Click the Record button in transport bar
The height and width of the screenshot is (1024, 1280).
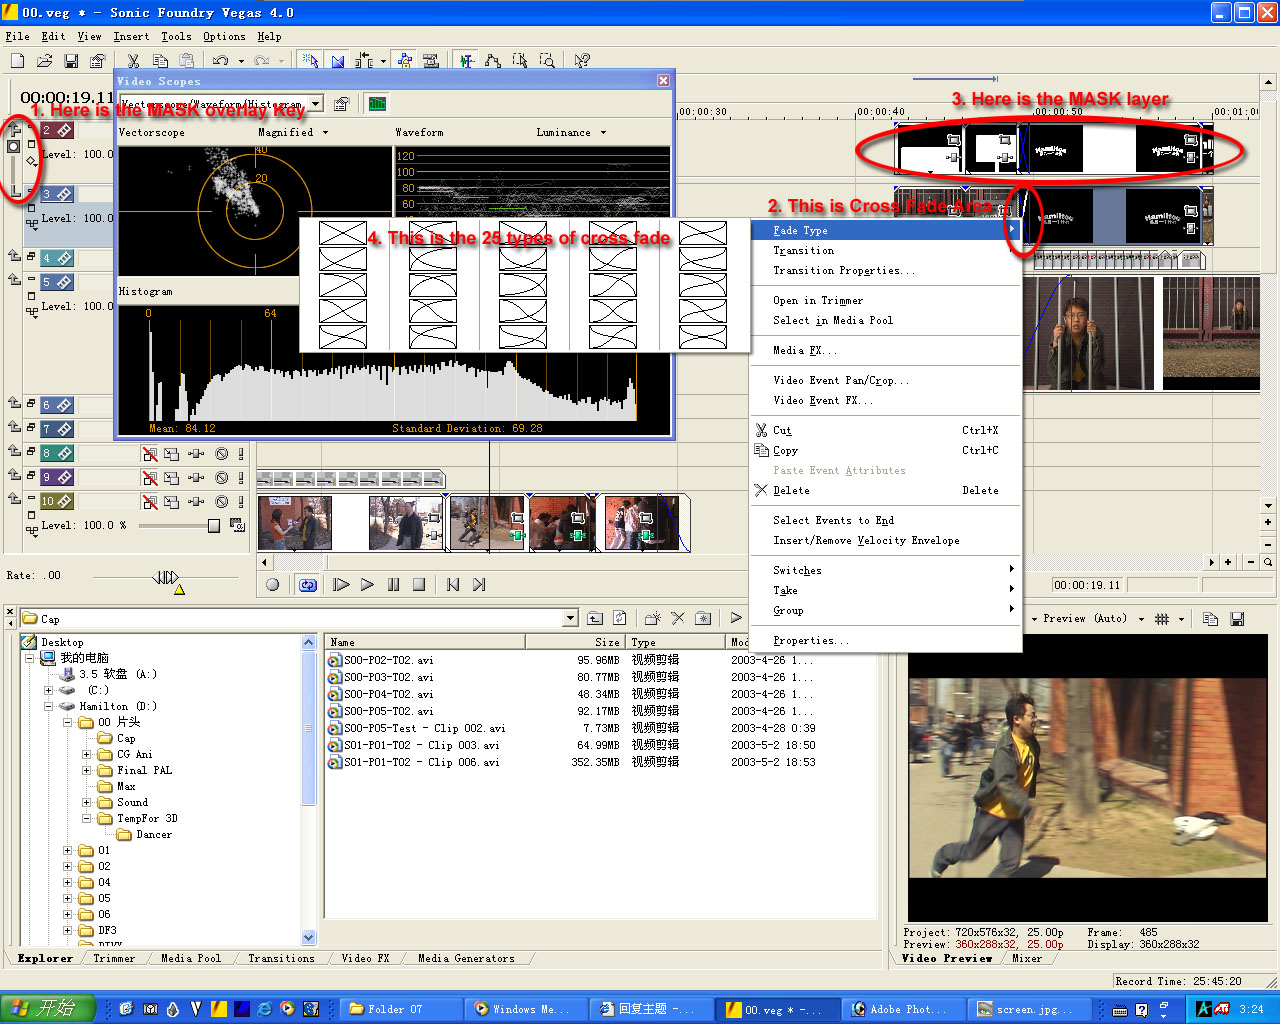pos(273,585)
